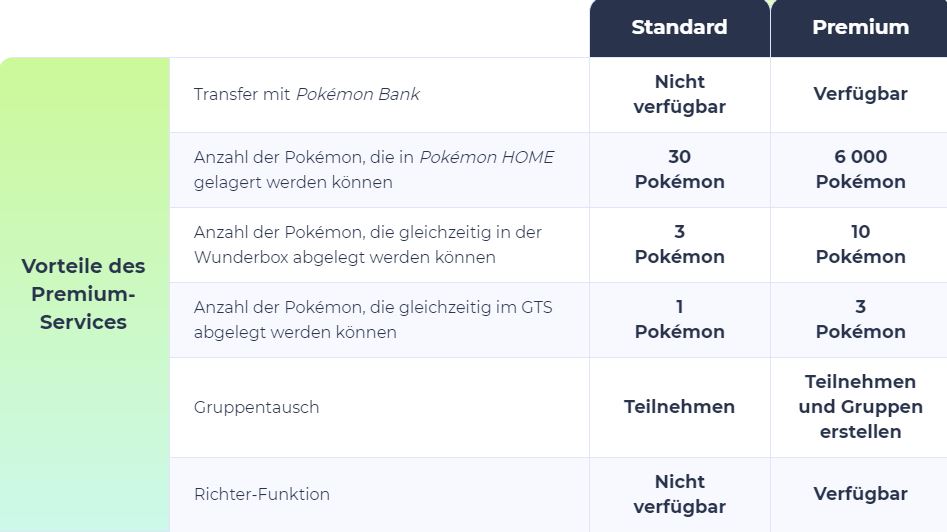Click the Standard column header
Viewport: 947px width, 532px height.
pyautogui.click(x=679, y=28)
